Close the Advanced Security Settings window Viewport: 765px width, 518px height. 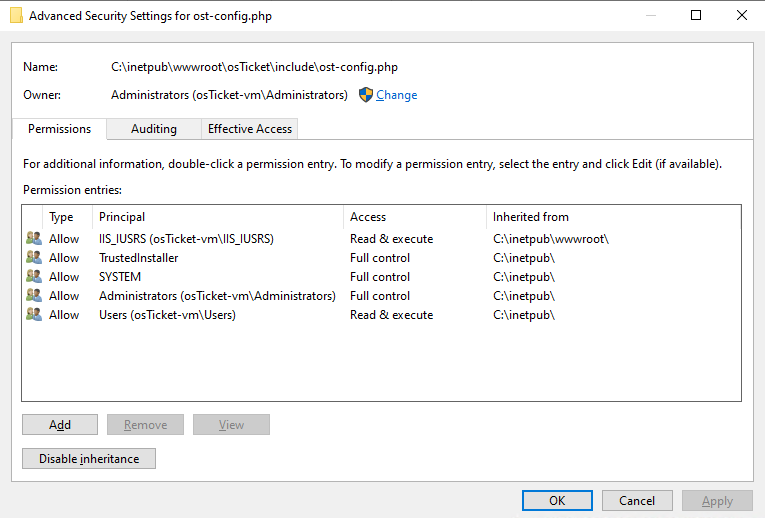pyautogui.click(x=742, y=15)
